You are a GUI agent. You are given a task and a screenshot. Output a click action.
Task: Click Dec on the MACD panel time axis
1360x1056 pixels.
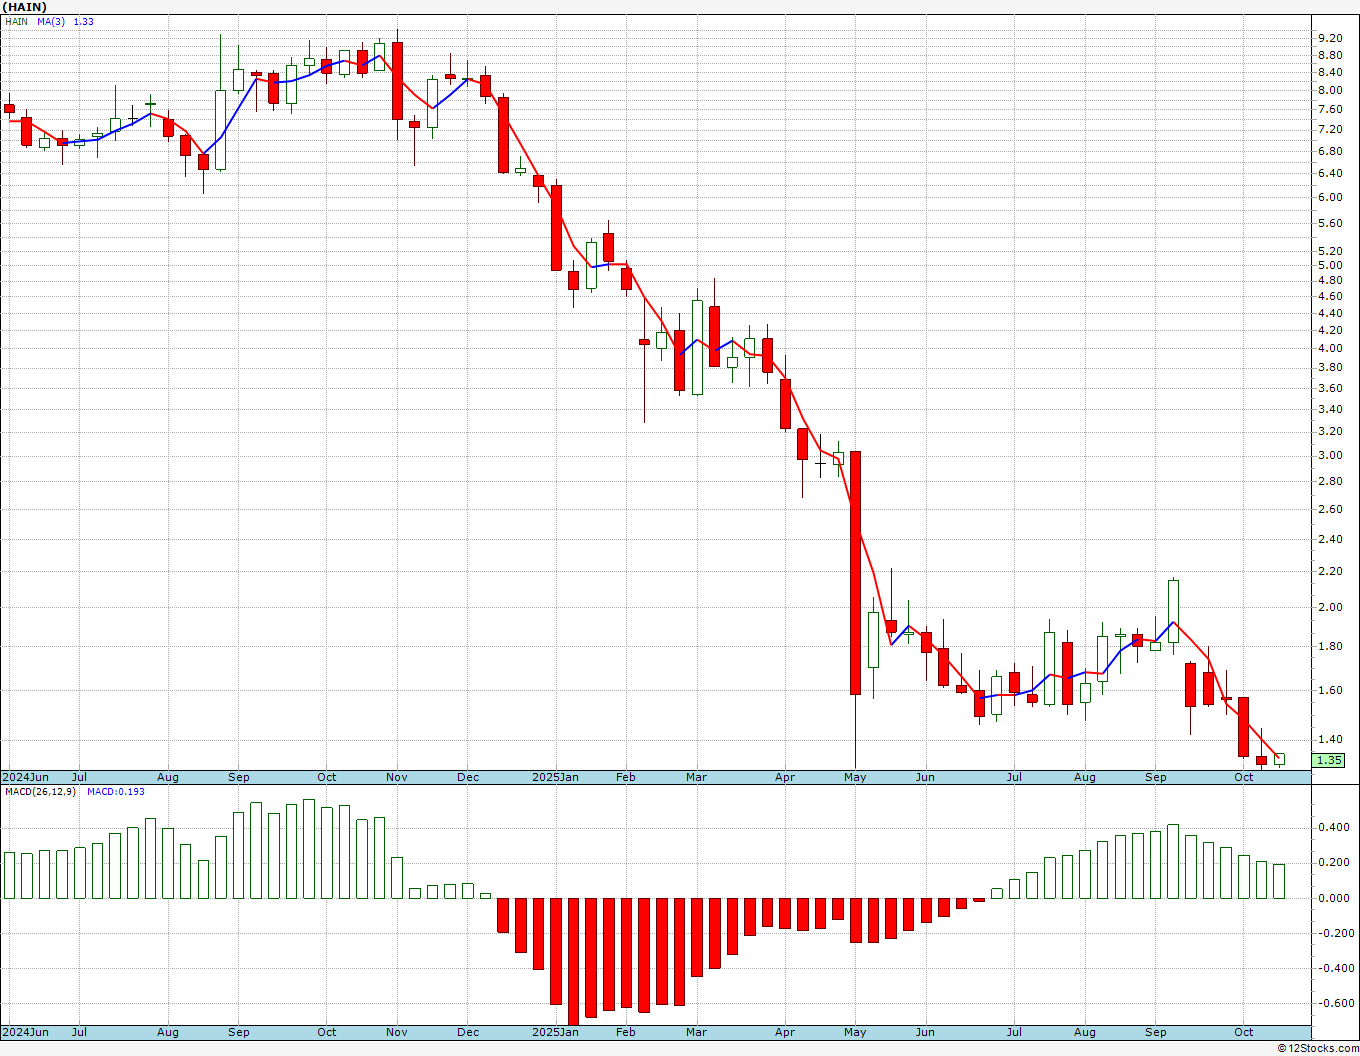(468, 1032)
